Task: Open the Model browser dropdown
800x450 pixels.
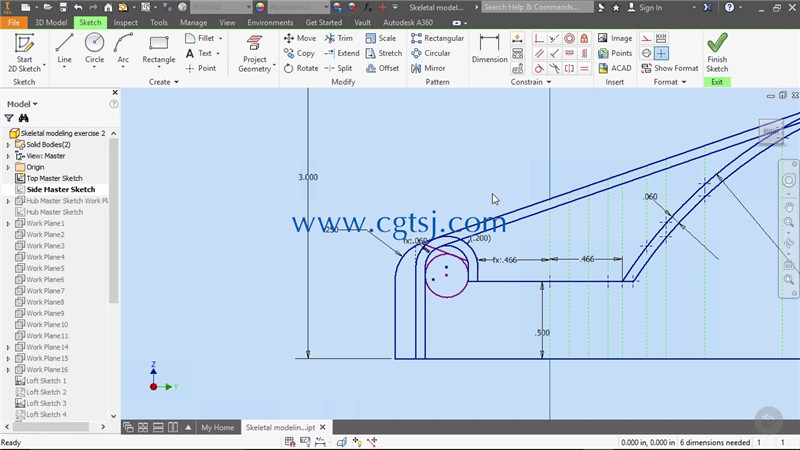Action: click(22, 104)
